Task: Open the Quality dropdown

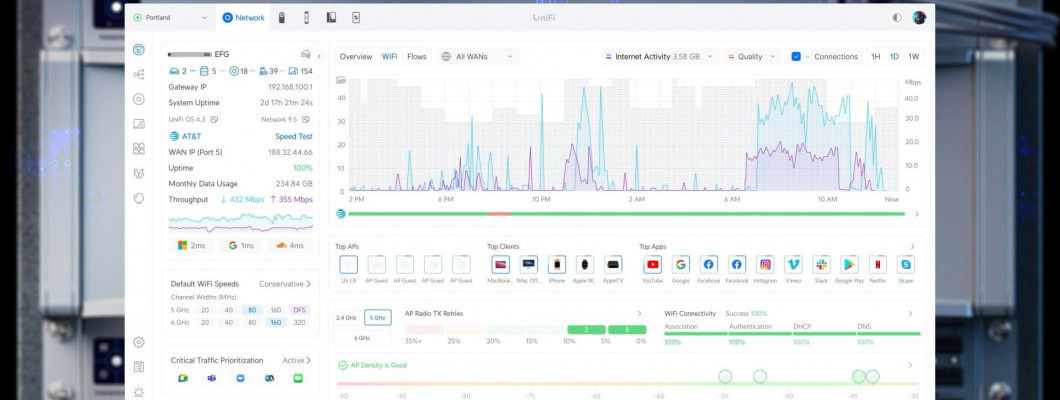Action: coord(753,57)
